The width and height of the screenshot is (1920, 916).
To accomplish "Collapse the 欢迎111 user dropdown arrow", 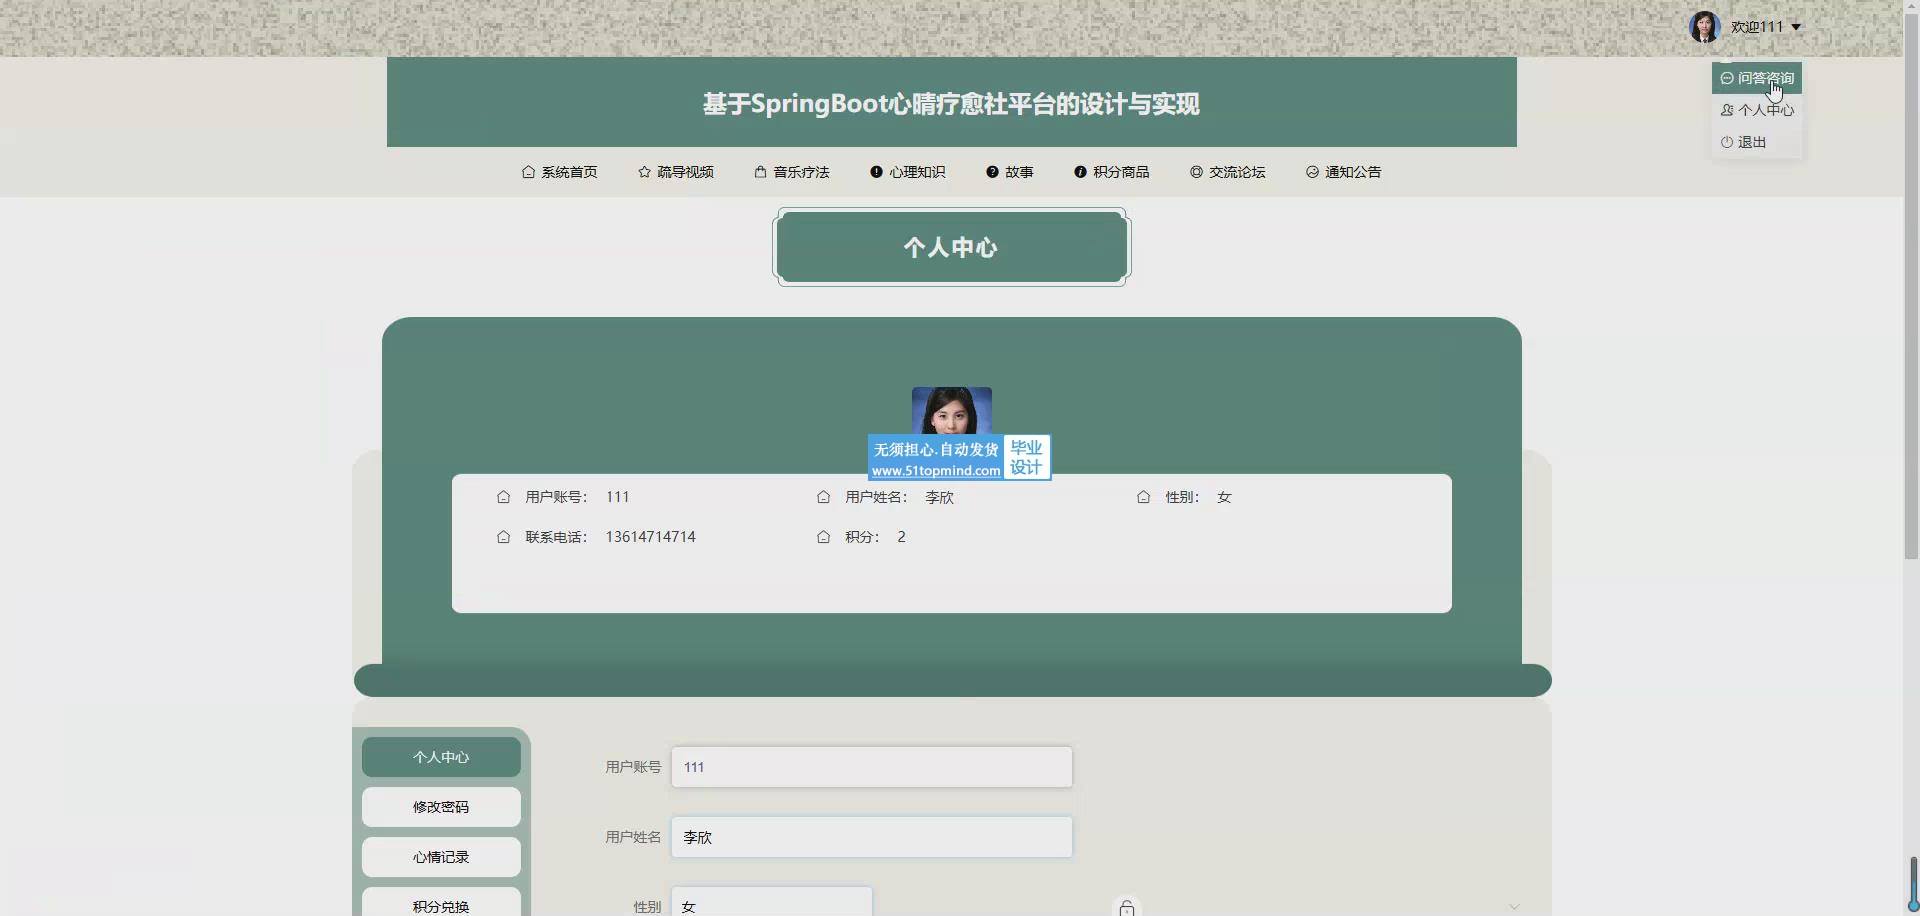I will (x=1796, y=27).
